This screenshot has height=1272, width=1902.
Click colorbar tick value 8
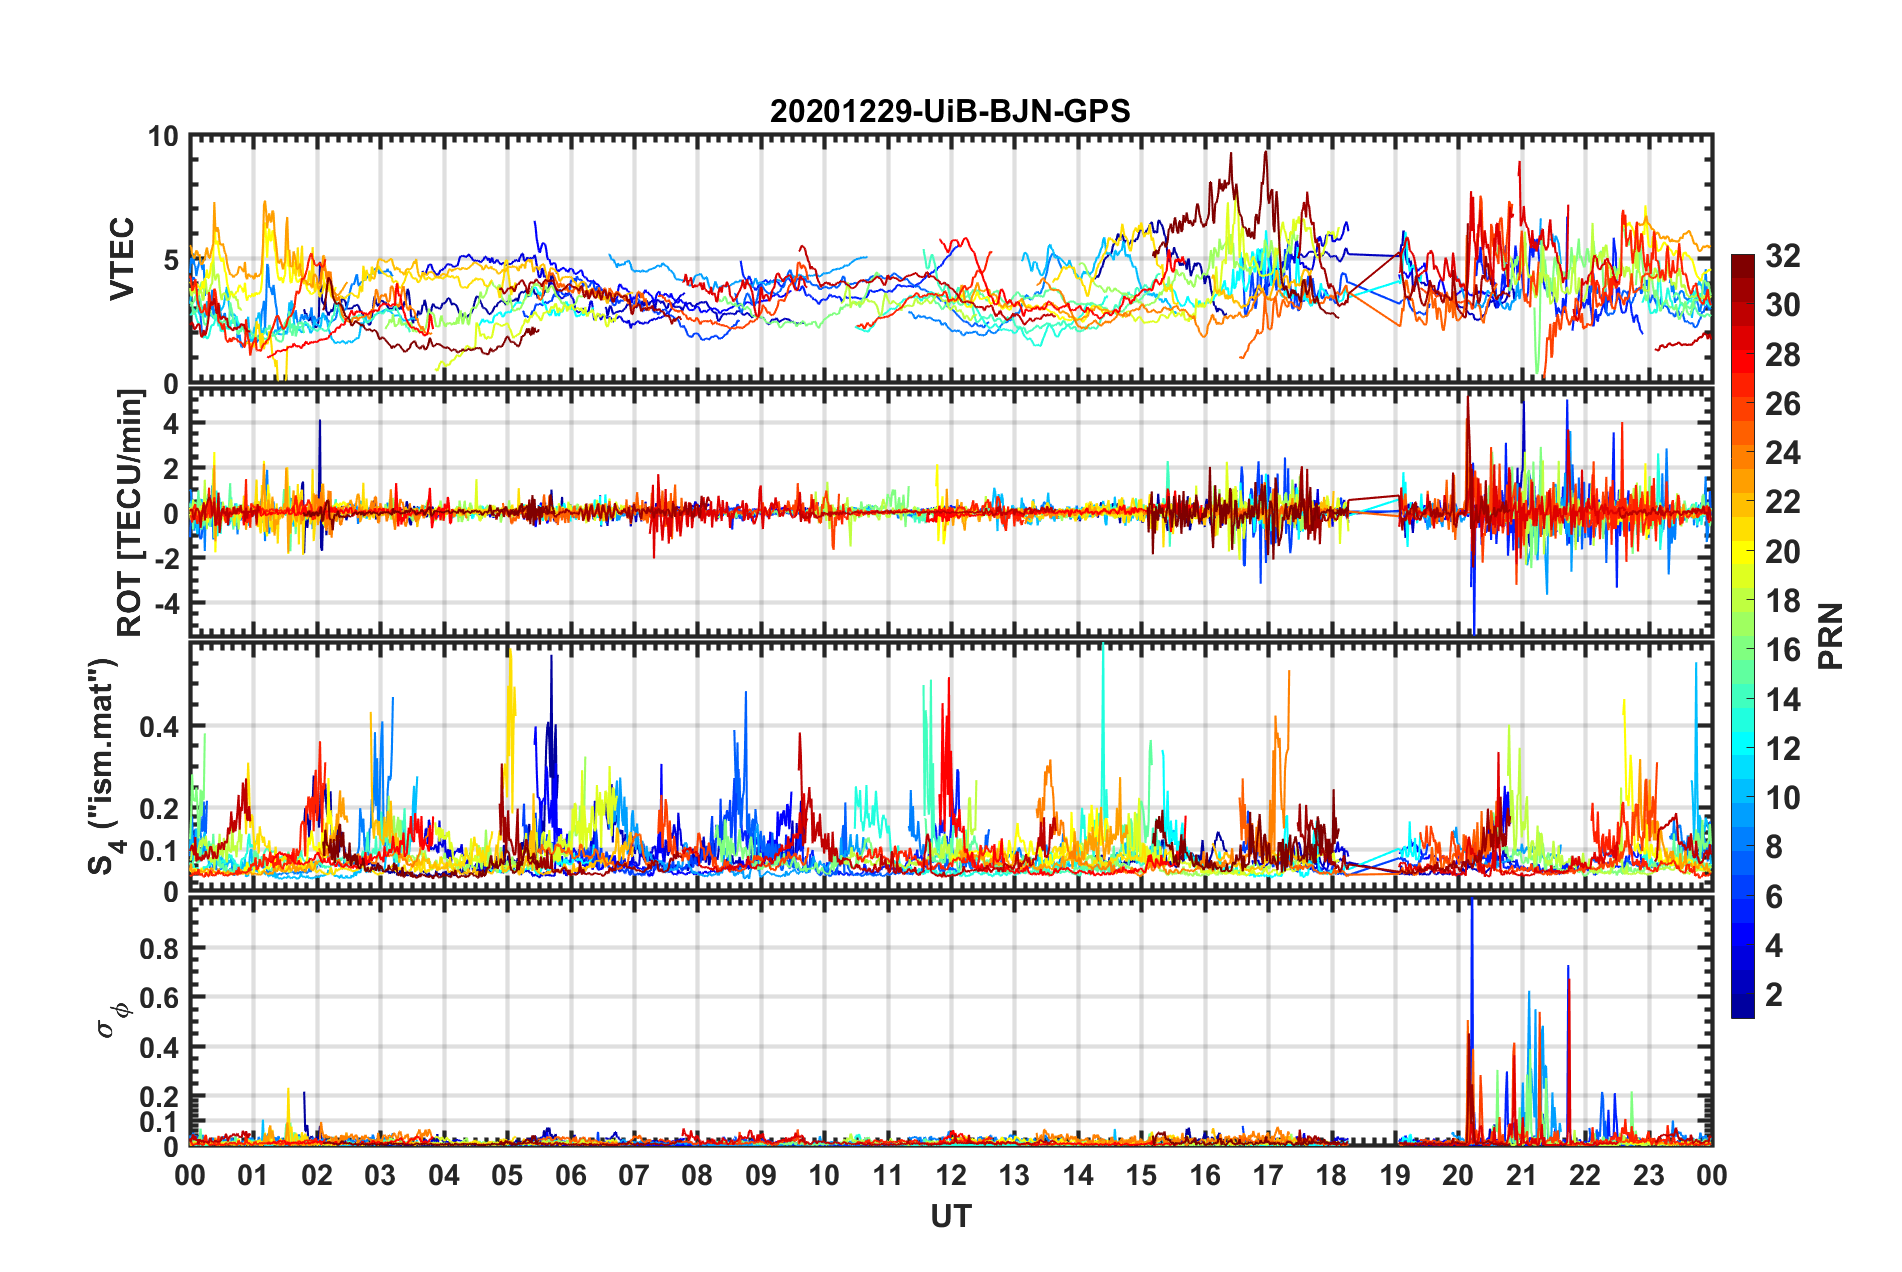click(x=1774, y=847)
